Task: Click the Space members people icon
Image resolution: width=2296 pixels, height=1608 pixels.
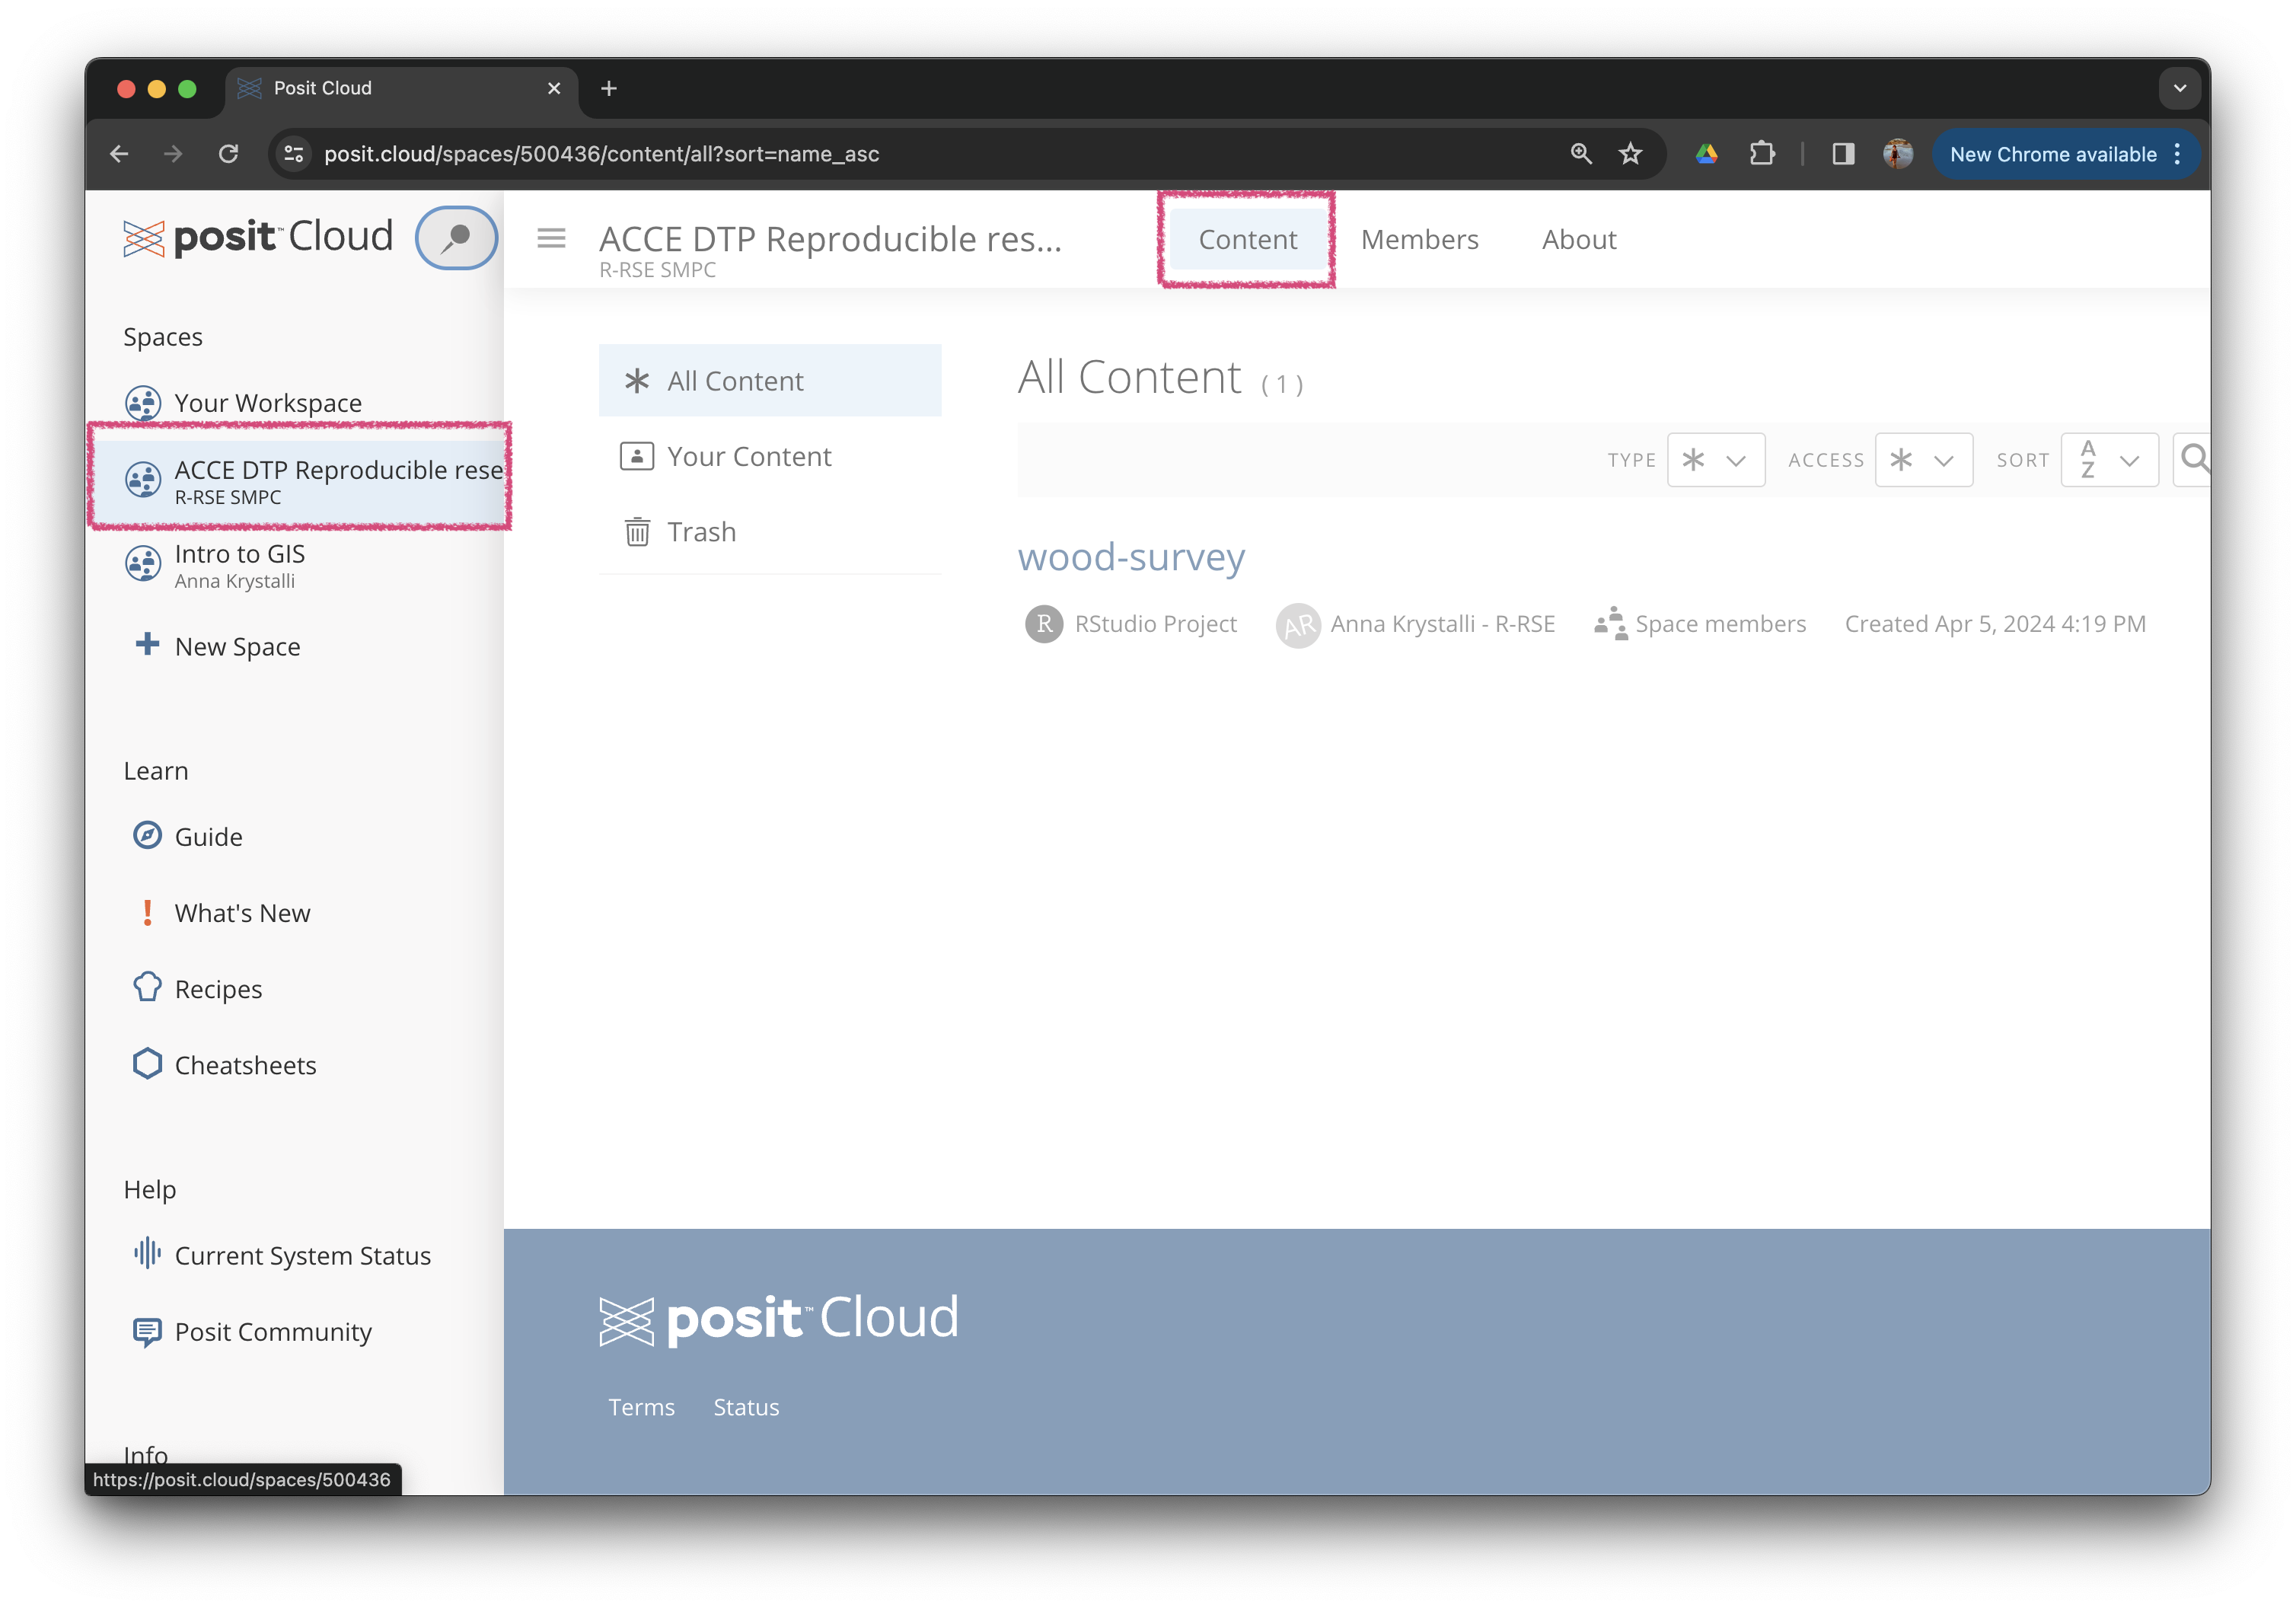Action: (x=1610, y=624)
